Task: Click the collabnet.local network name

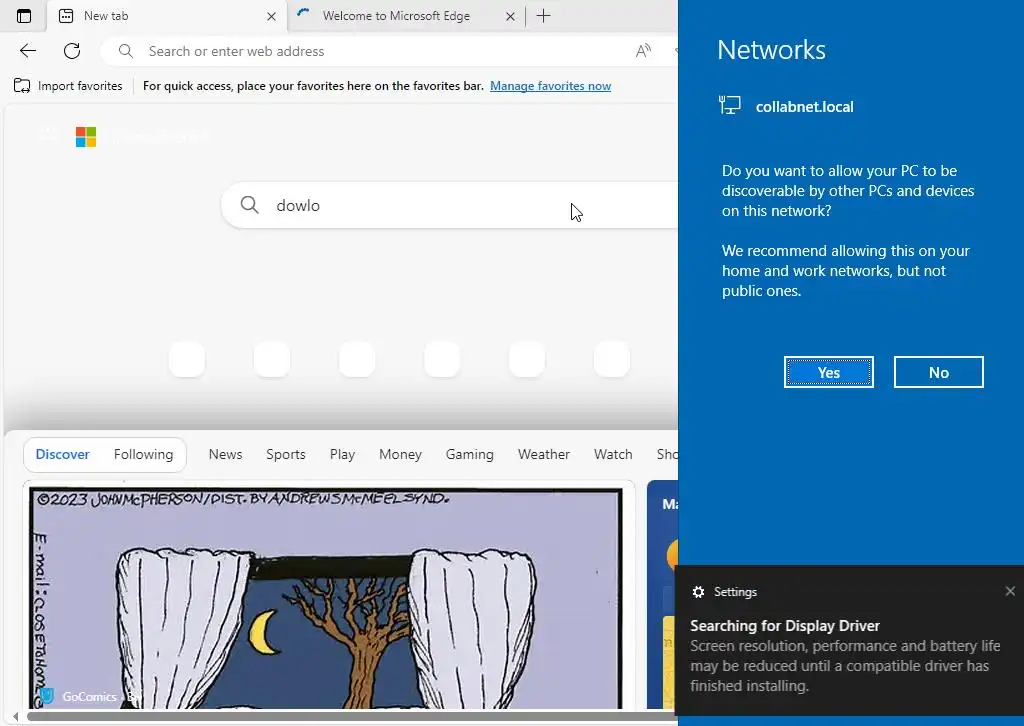Action: tap(805, 107)
